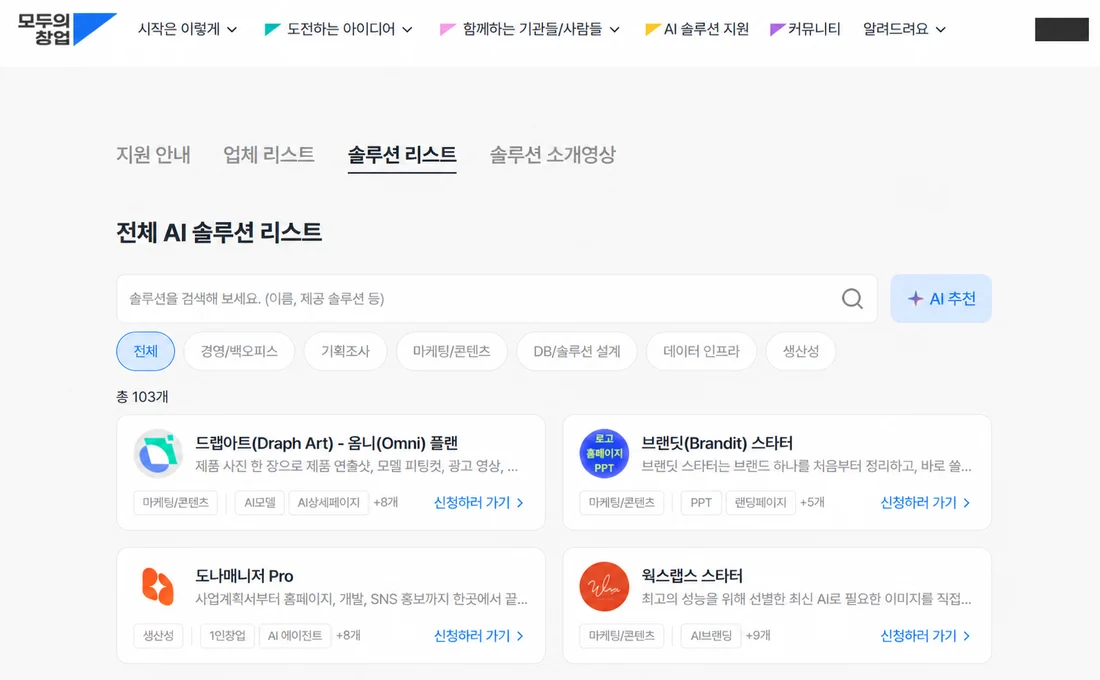Click the 모두의 창업 logo
This screenshot has height=680, width=1100.
click(67, 29)
